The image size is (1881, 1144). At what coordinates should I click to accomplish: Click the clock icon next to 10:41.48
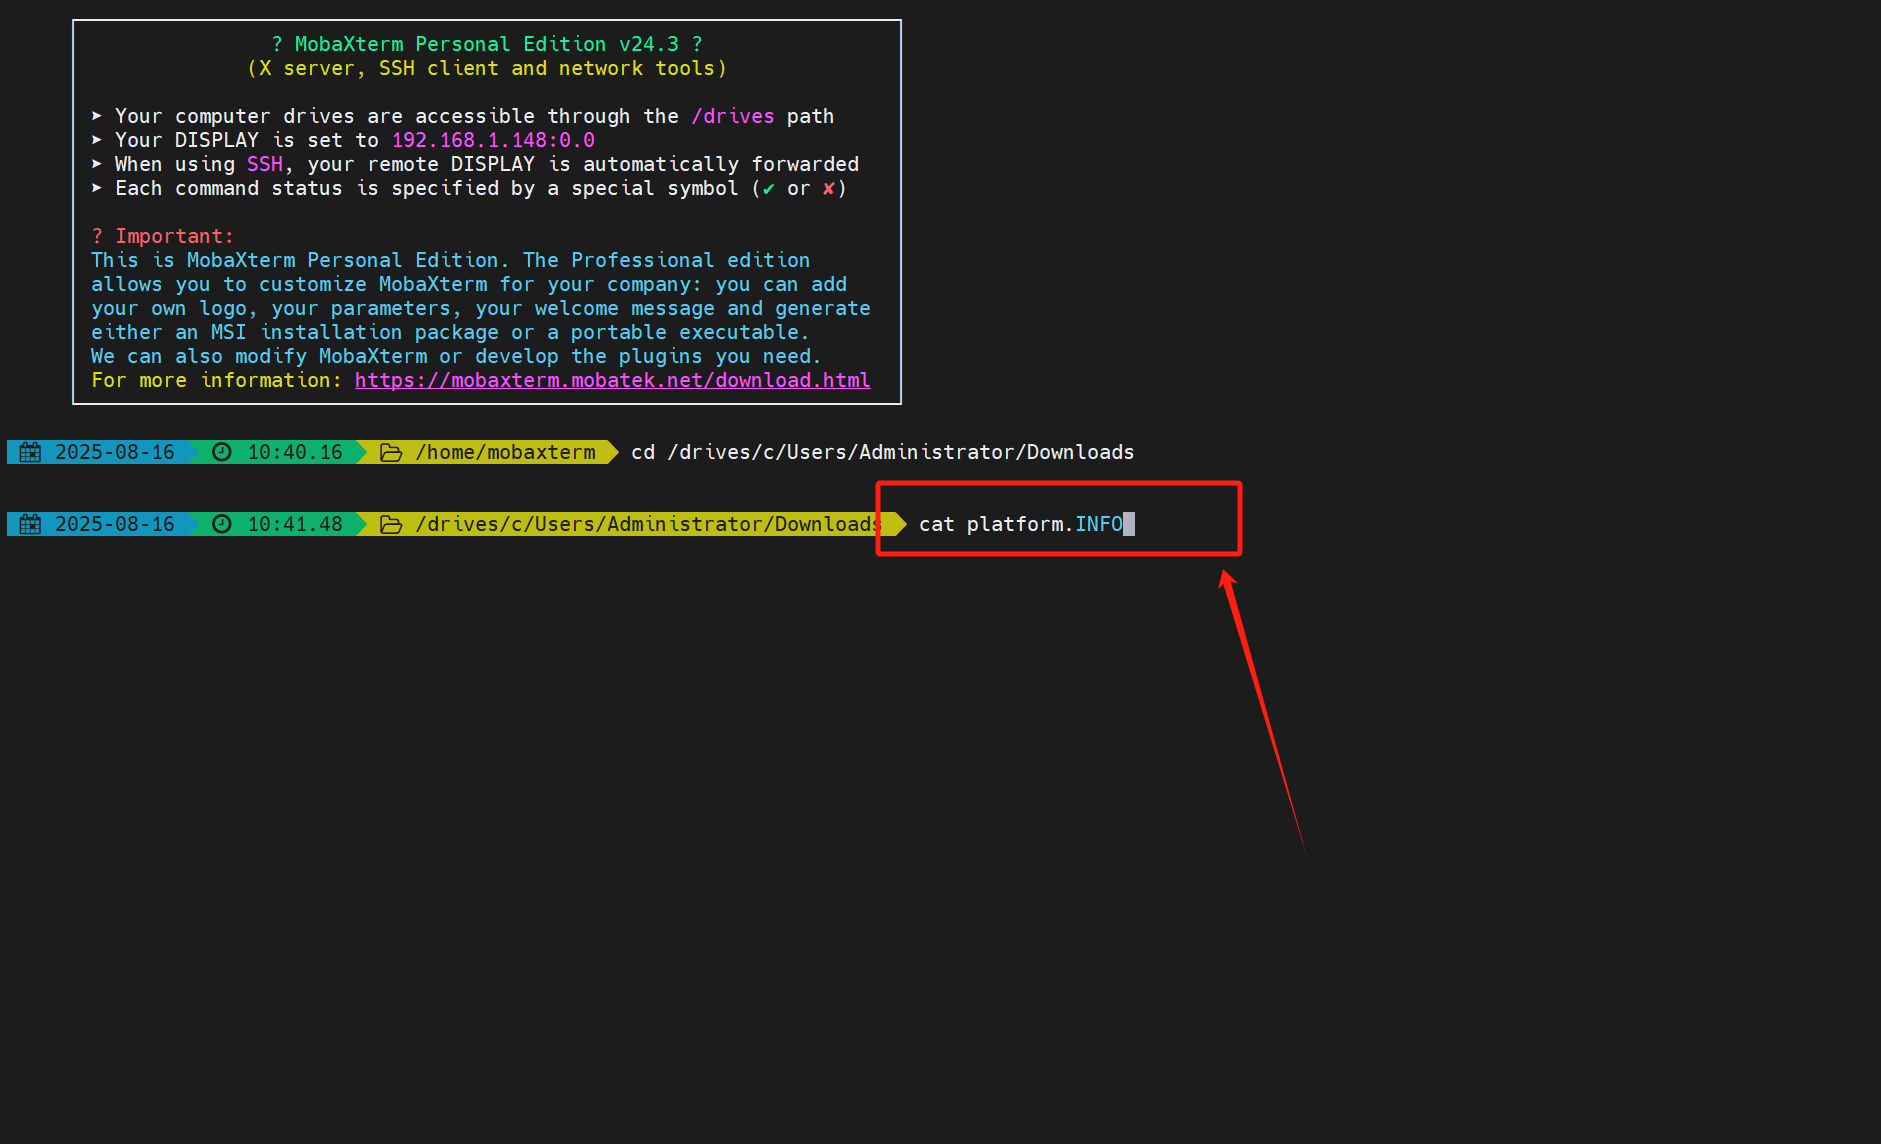(x=222, y=524)
